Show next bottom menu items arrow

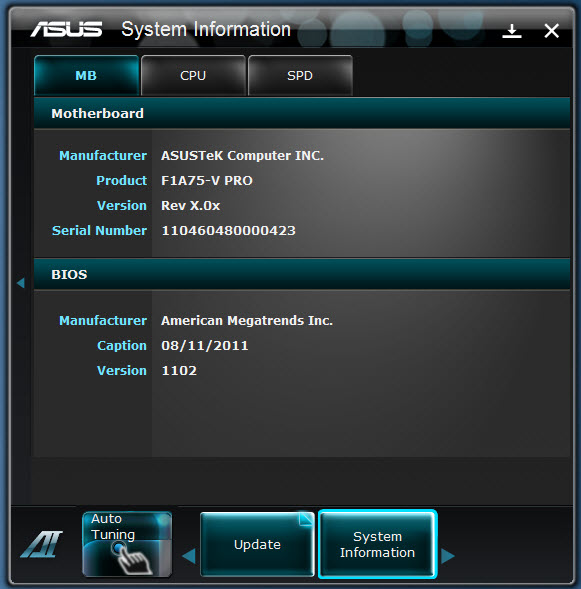coord(448,556)
